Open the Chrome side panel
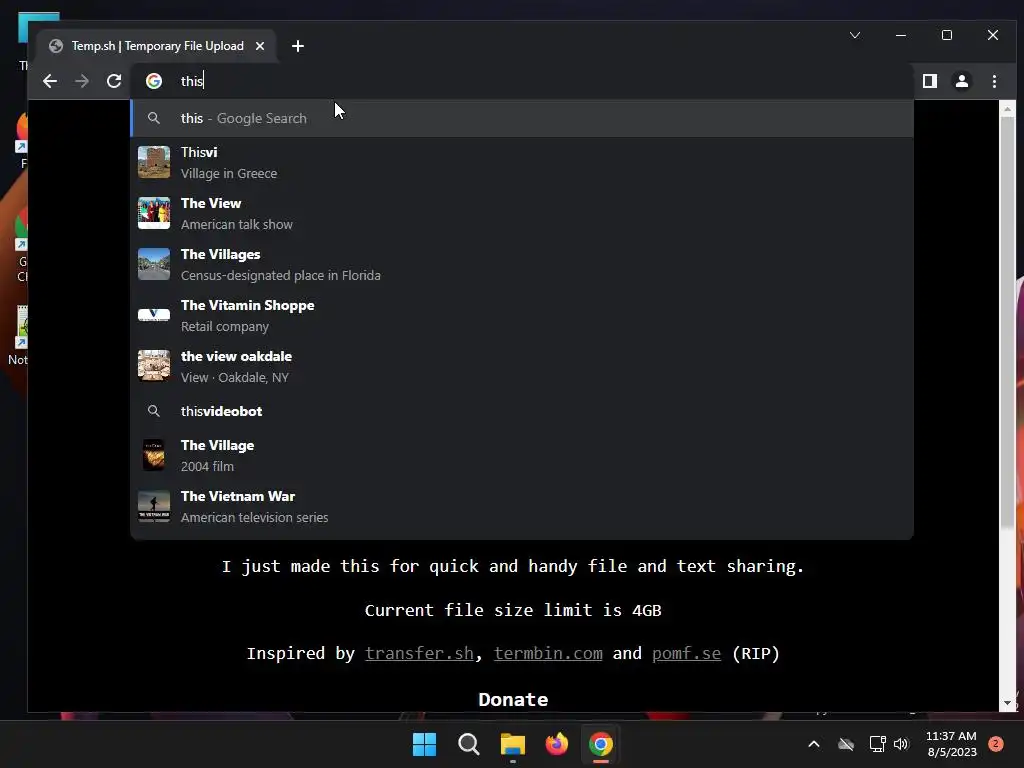This screenshot has height=768, width=1024. click(x=929, y=81)
